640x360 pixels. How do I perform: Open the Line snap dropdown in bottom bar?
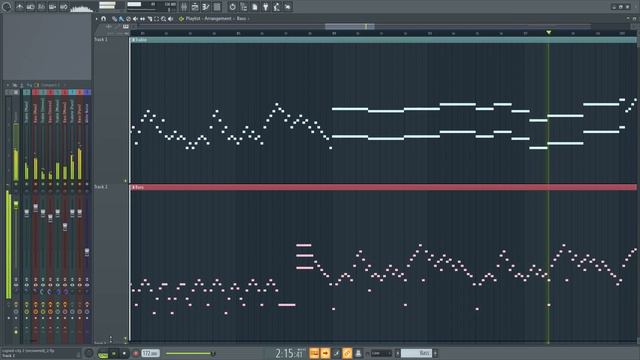tap(382, 353)
